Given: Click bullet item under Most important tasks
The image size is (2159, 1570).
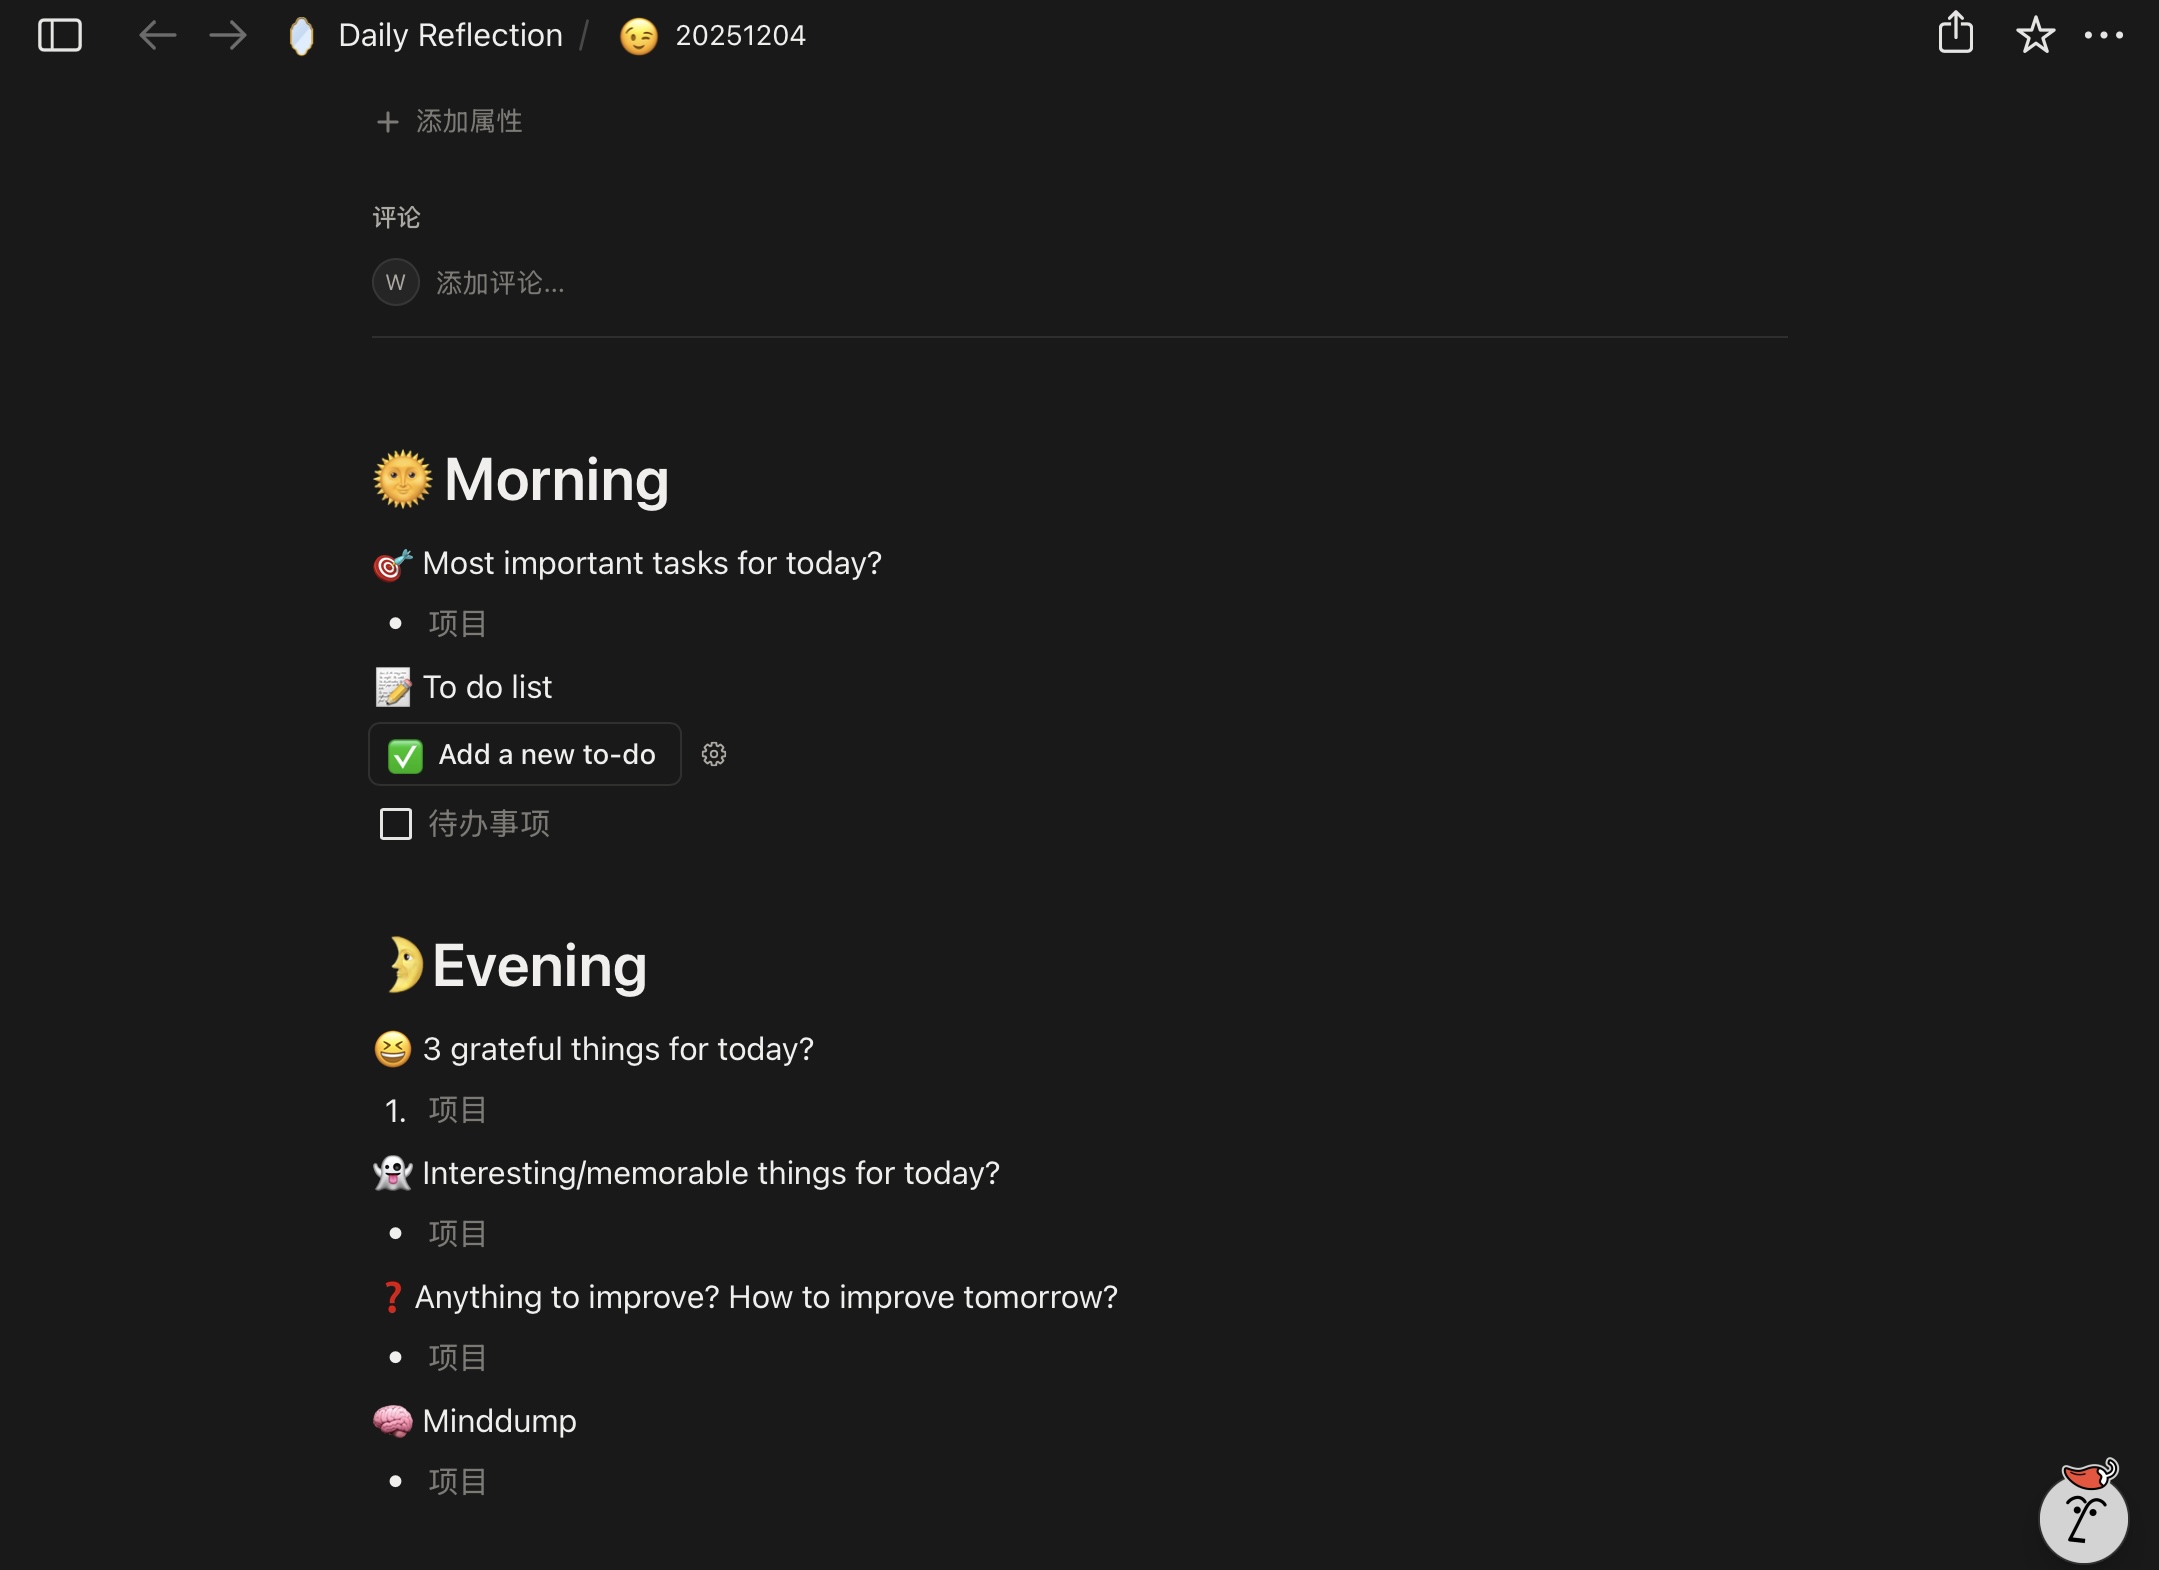Looking at the screenshot, I should (458, 624).
